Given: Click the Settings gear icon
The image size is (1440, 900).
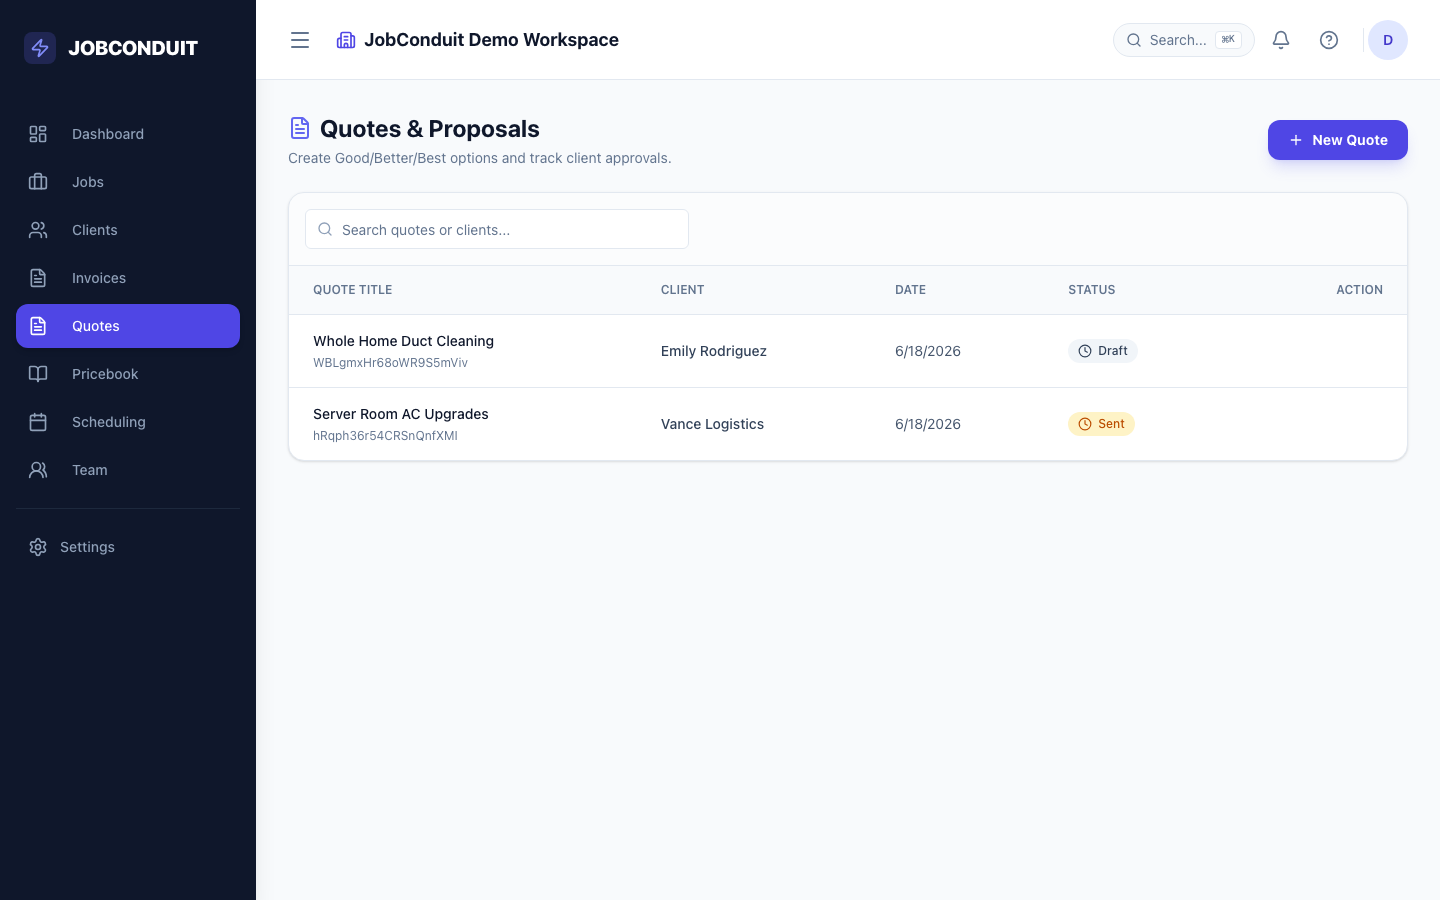Looking at the screenshot, I should coord(38,547).
